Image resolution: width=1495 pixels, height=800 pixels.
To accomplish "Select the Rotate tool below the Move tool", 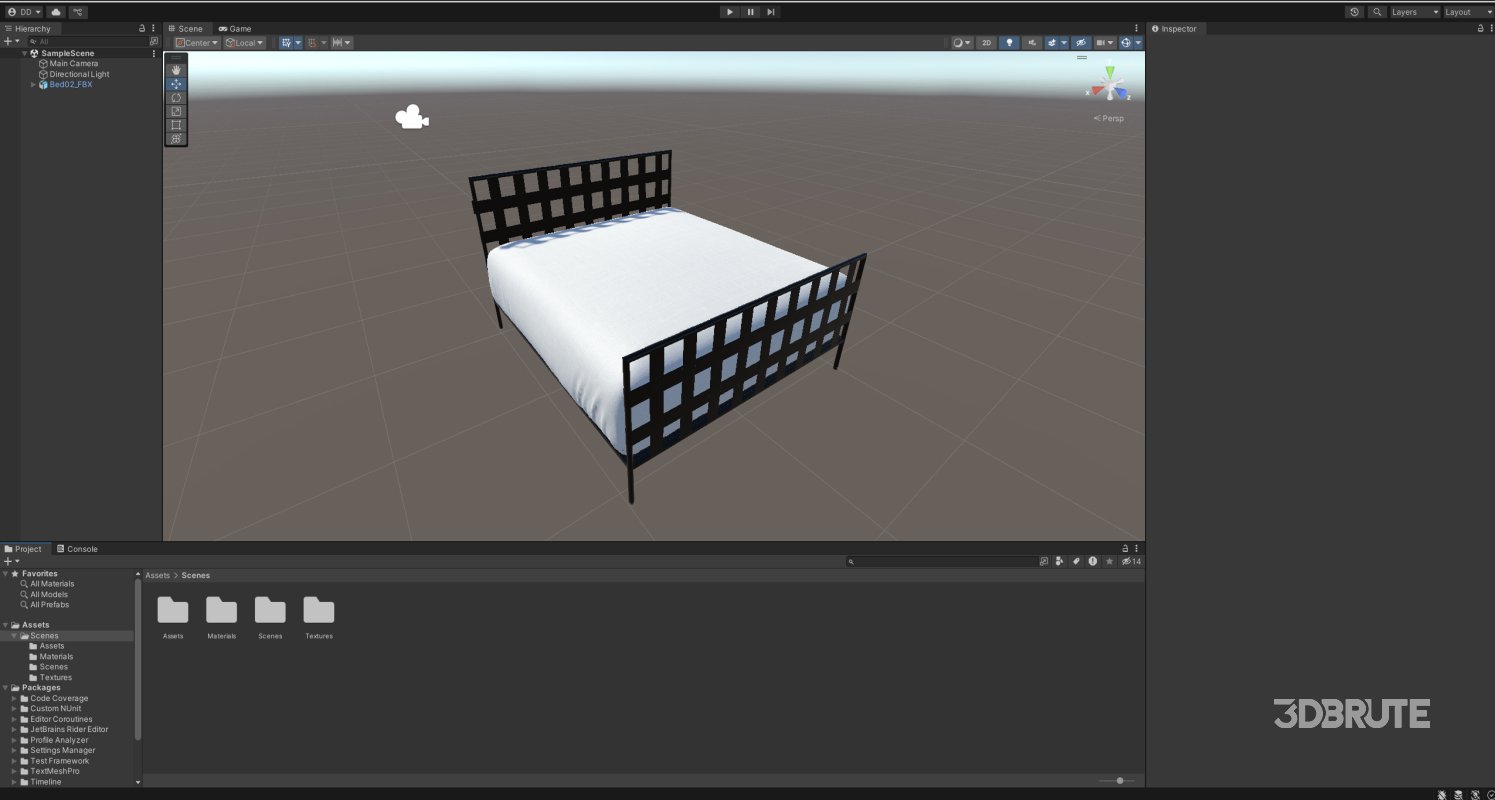I will point(176,97).
